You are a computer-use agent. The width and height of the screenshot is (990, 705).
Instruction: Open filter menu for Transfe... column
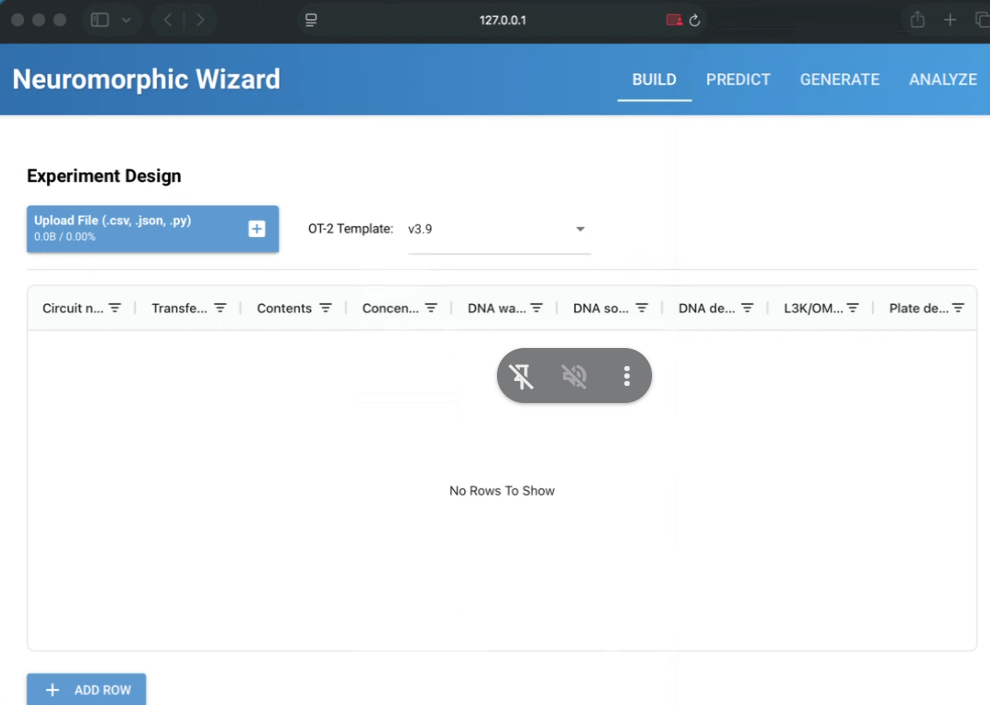click(220, 308)
